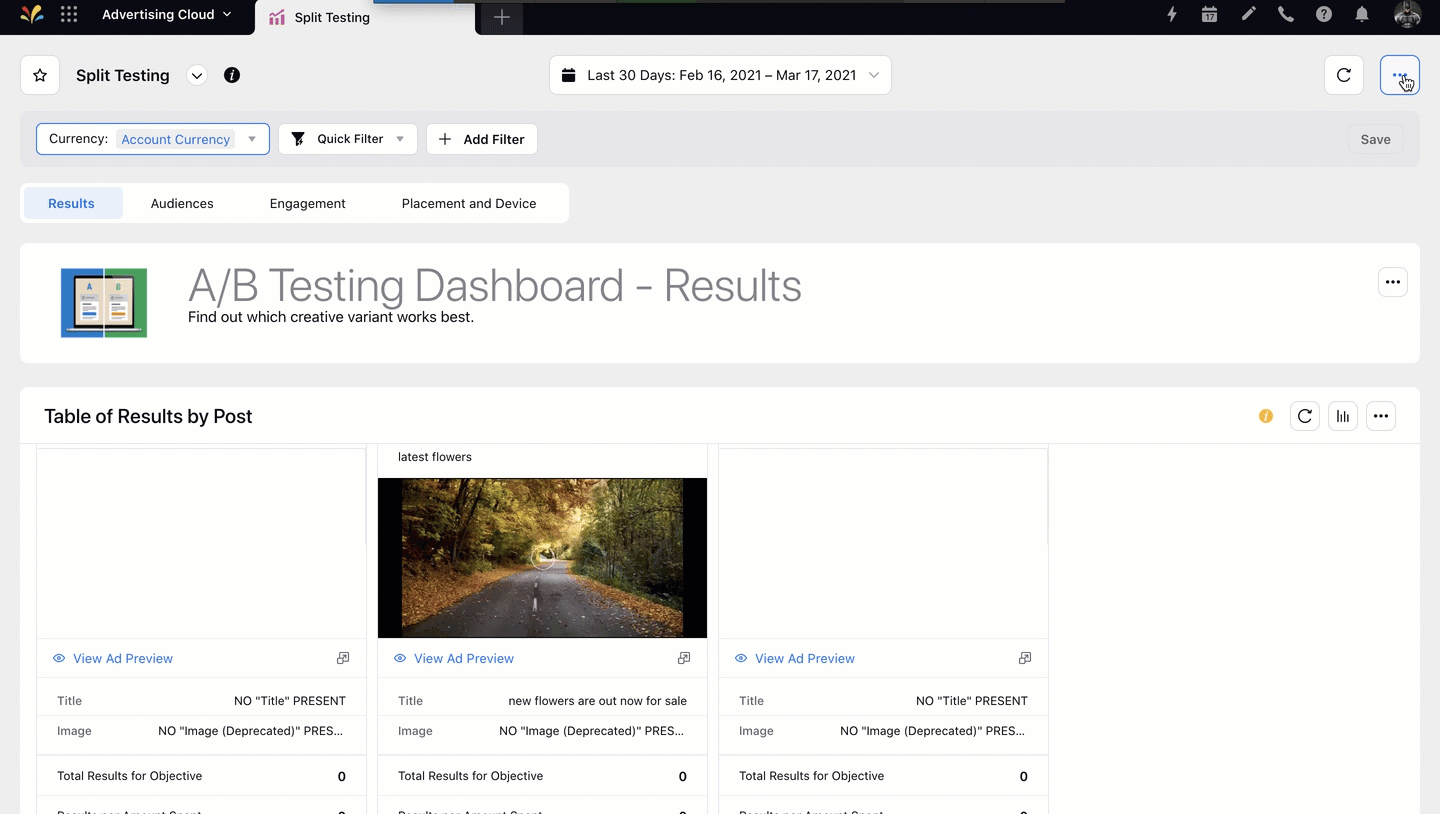This screenshot has width=1440, height=814.
Task: Click 'A/B Testing Dashboard – Results' heading
Action: [495, 285]
